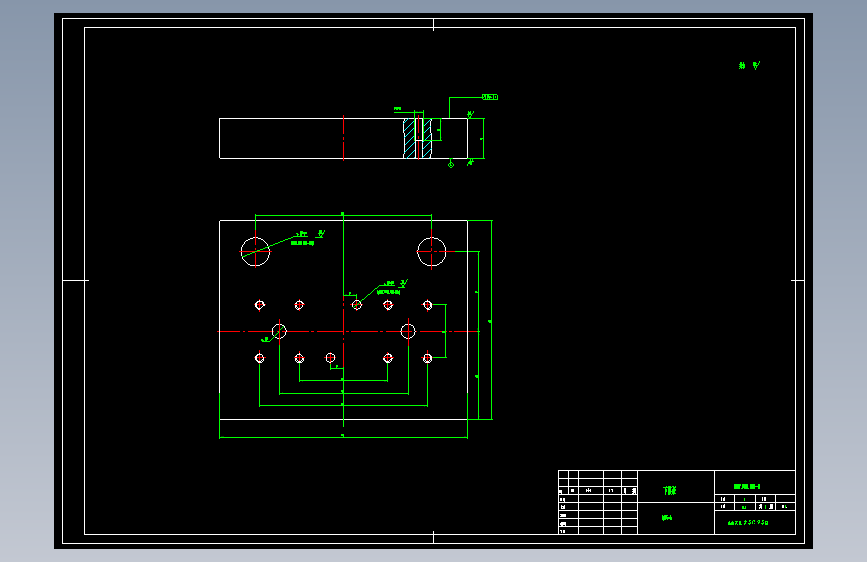Image resolution: width=867 pixels, height=562 pixels.
Task: Select the rightmost small hole in lower row
Action: pyautogui.click(x=427, y=358)
